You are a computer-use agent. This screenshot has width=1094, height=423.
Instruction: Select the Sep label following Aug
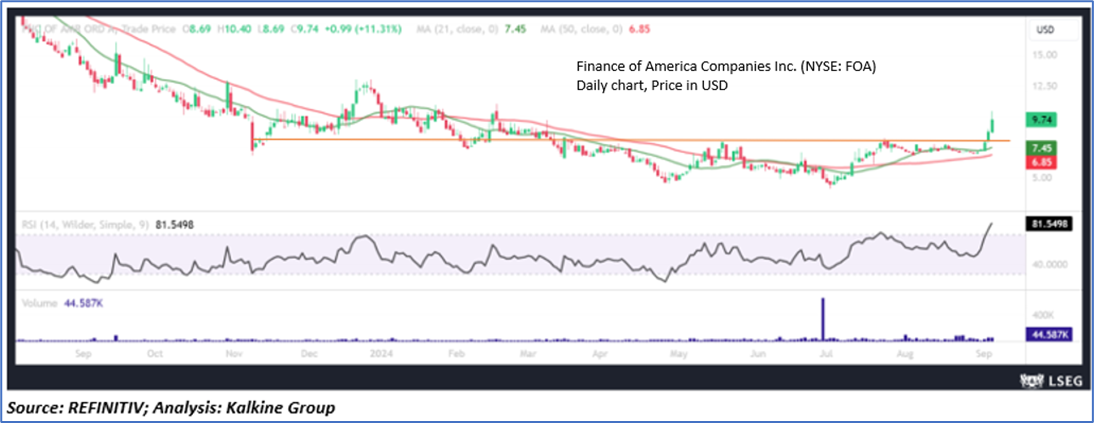[x=984, y=354]
